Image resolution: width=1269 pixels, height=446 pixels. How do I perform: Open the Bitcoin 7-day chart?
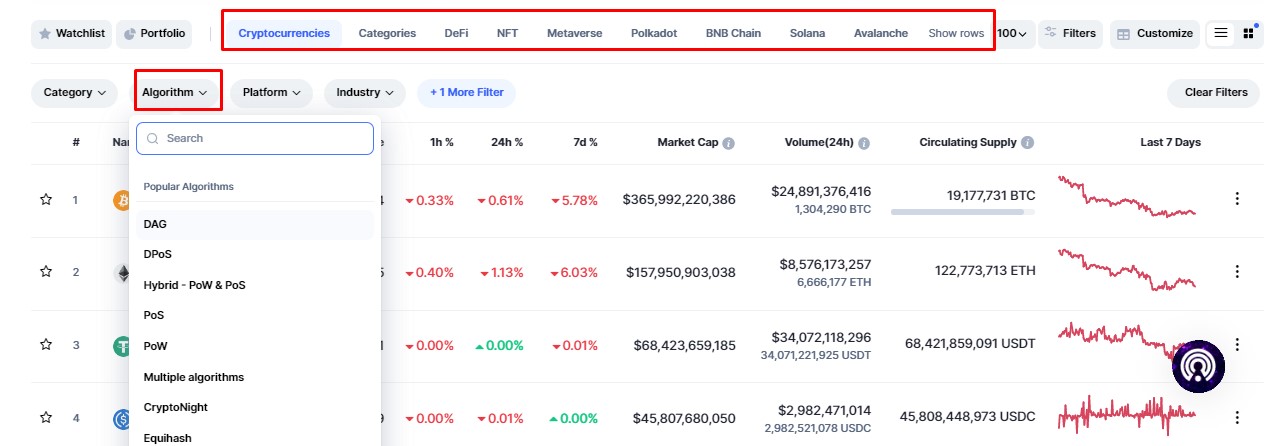pos(1127,197)
